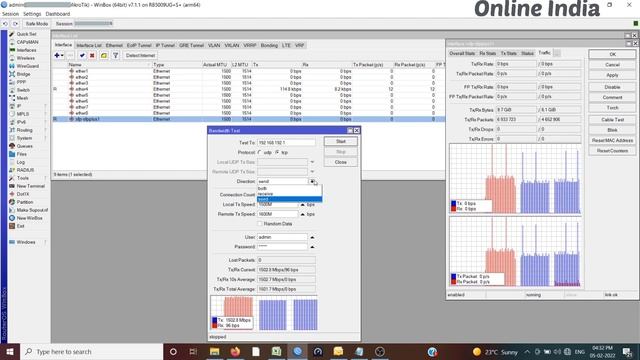640x360 pixels.
Task: Open New Terminal from the sidebar
Action: point(30,186)
